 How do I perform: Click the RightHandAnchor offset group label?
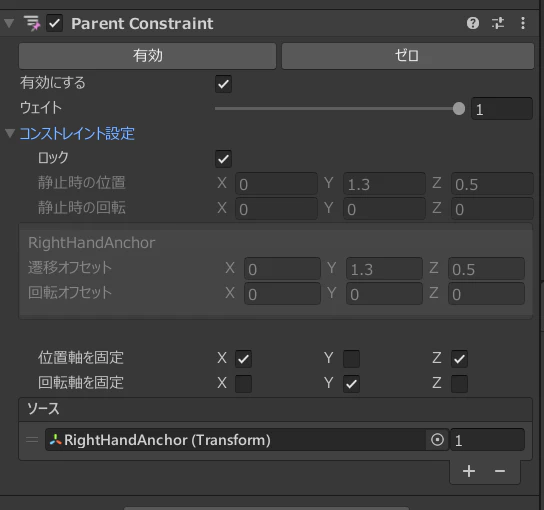click(92, 243)
